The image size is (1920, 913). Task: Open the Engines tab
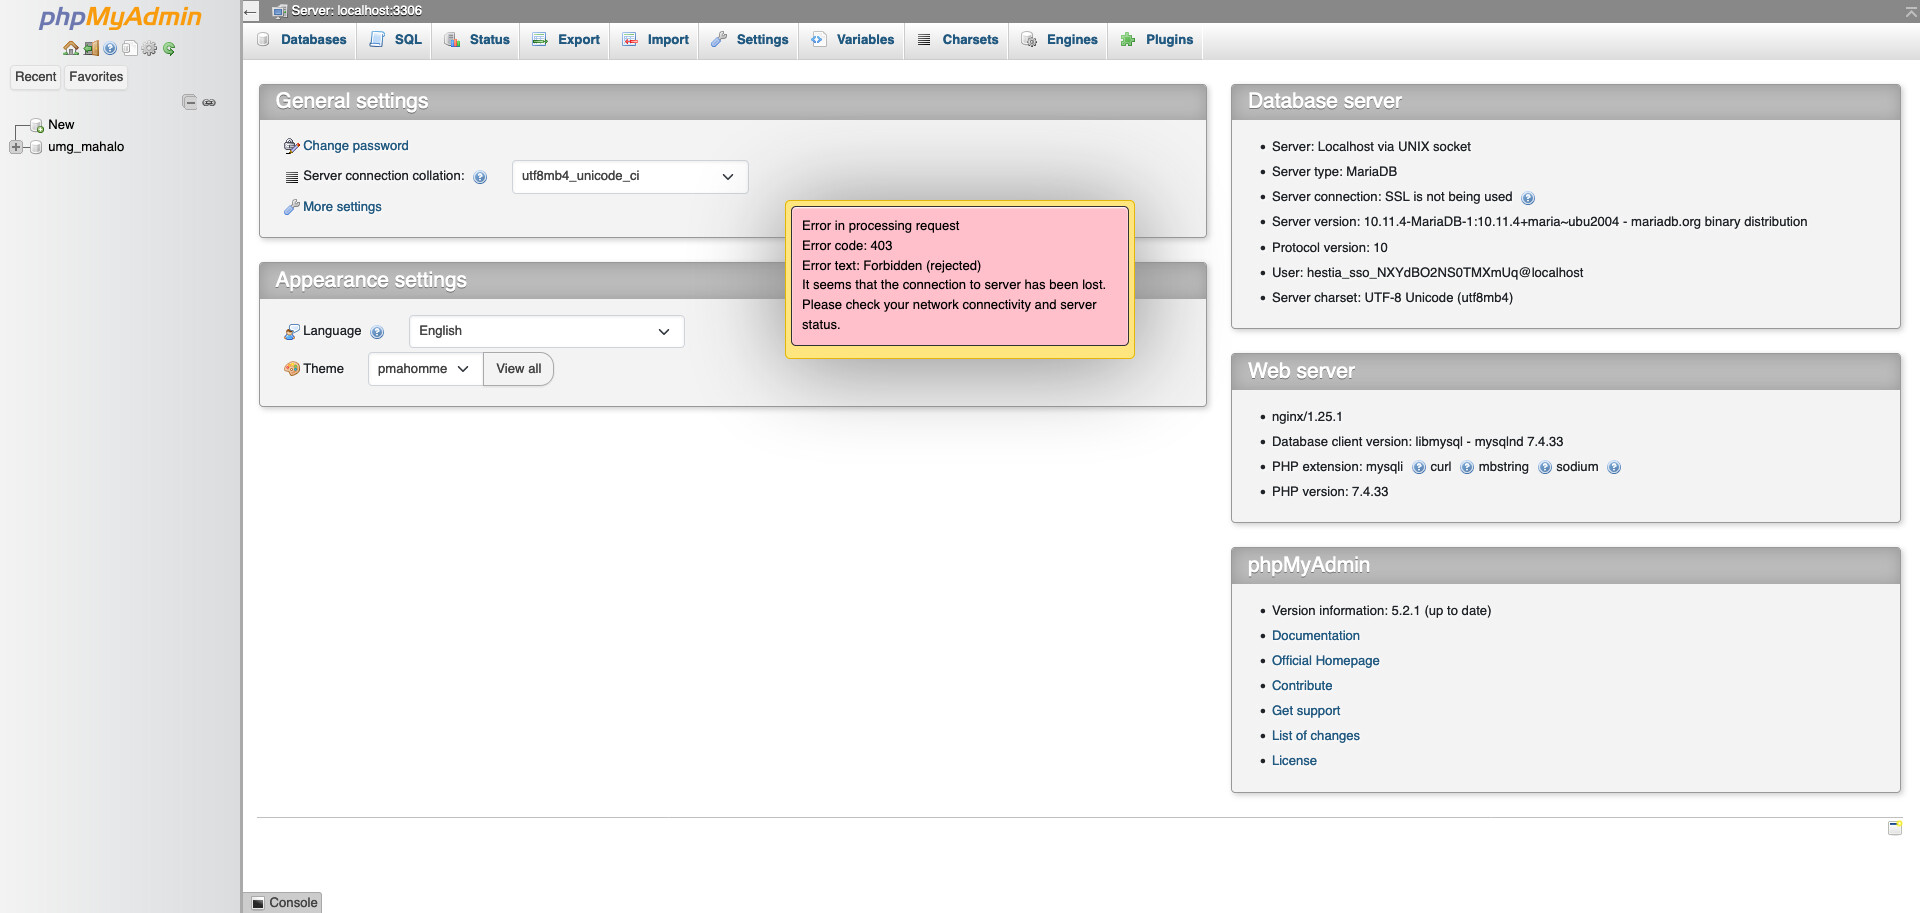[1060, 40]
